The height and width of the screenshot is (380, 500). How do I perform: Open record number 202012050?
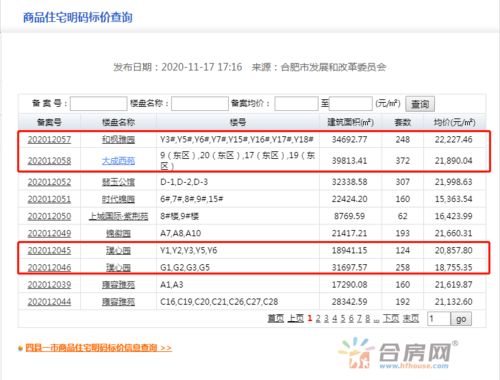point(49,216)
